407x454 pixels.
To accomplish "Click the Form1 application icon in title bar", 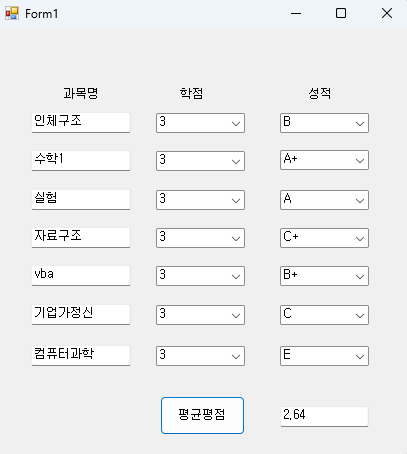I will tap(12, 14).
